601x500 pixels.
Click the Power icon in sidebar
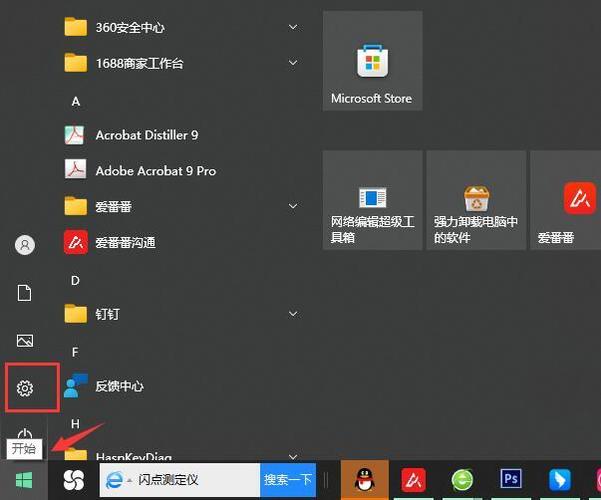(x=25, y=434)
